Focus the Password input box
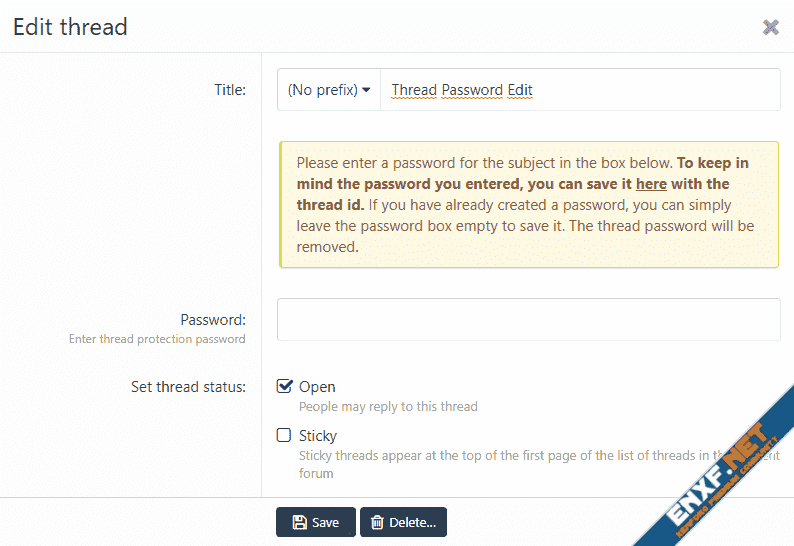 528,320
